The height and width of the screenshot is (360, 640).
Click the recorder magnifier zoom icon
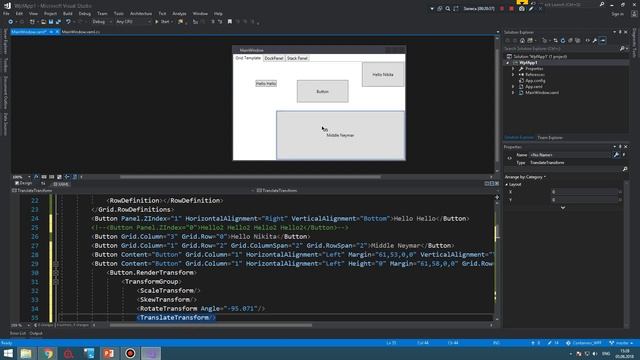[448, 9]
